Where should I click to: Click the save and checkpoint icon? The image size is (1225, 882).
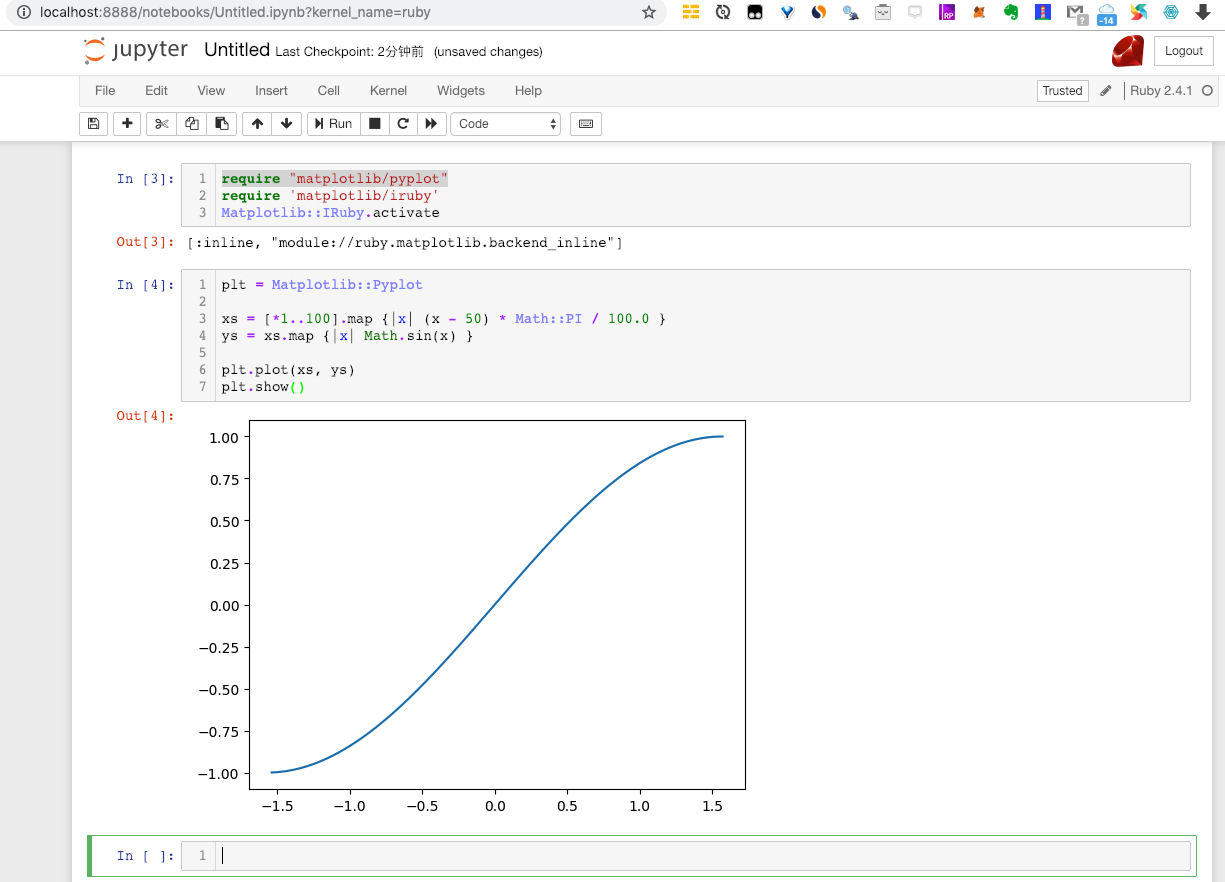[93, 124]
